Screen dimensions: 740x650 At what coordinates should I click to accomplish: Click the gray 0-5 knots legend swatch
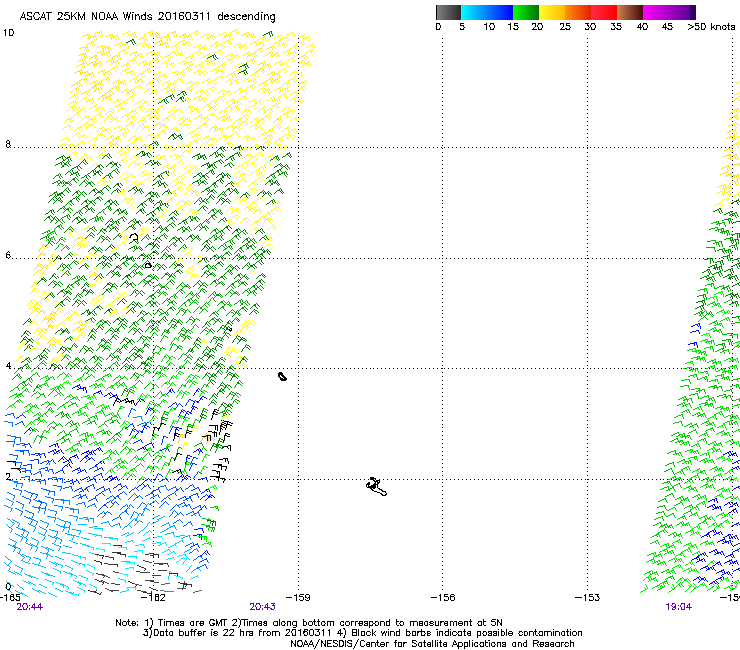[x=448, y=12]
